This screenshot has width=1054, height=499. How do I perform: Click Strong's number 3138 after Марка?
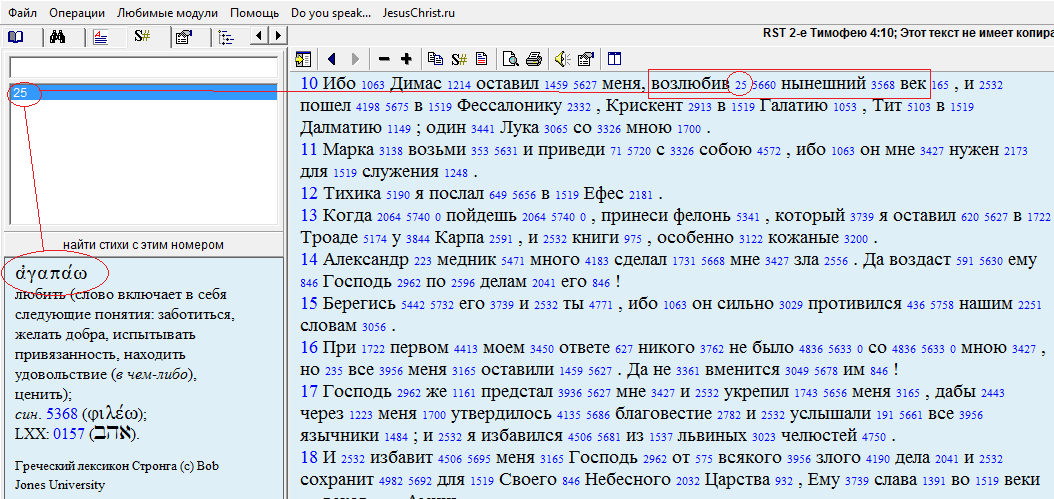pos(391,152)
